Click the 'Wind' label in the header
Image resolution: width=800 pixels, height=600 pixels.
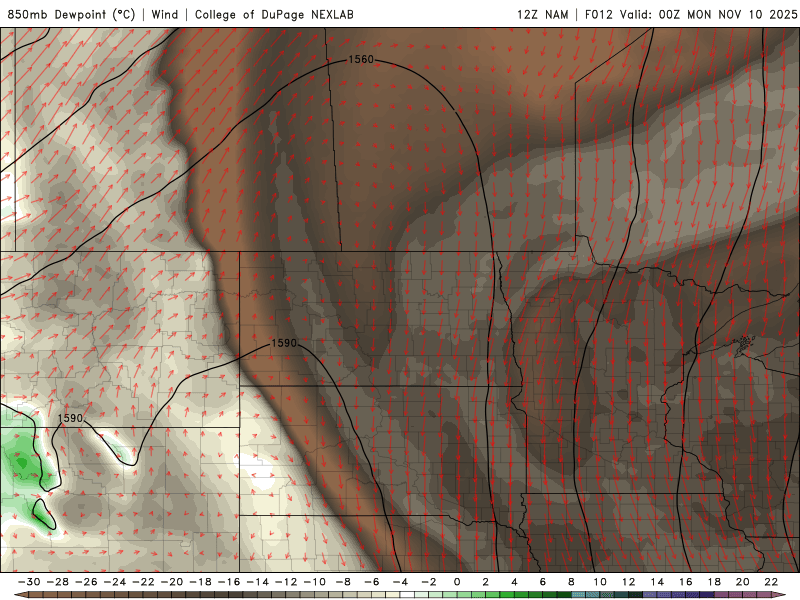165,14
